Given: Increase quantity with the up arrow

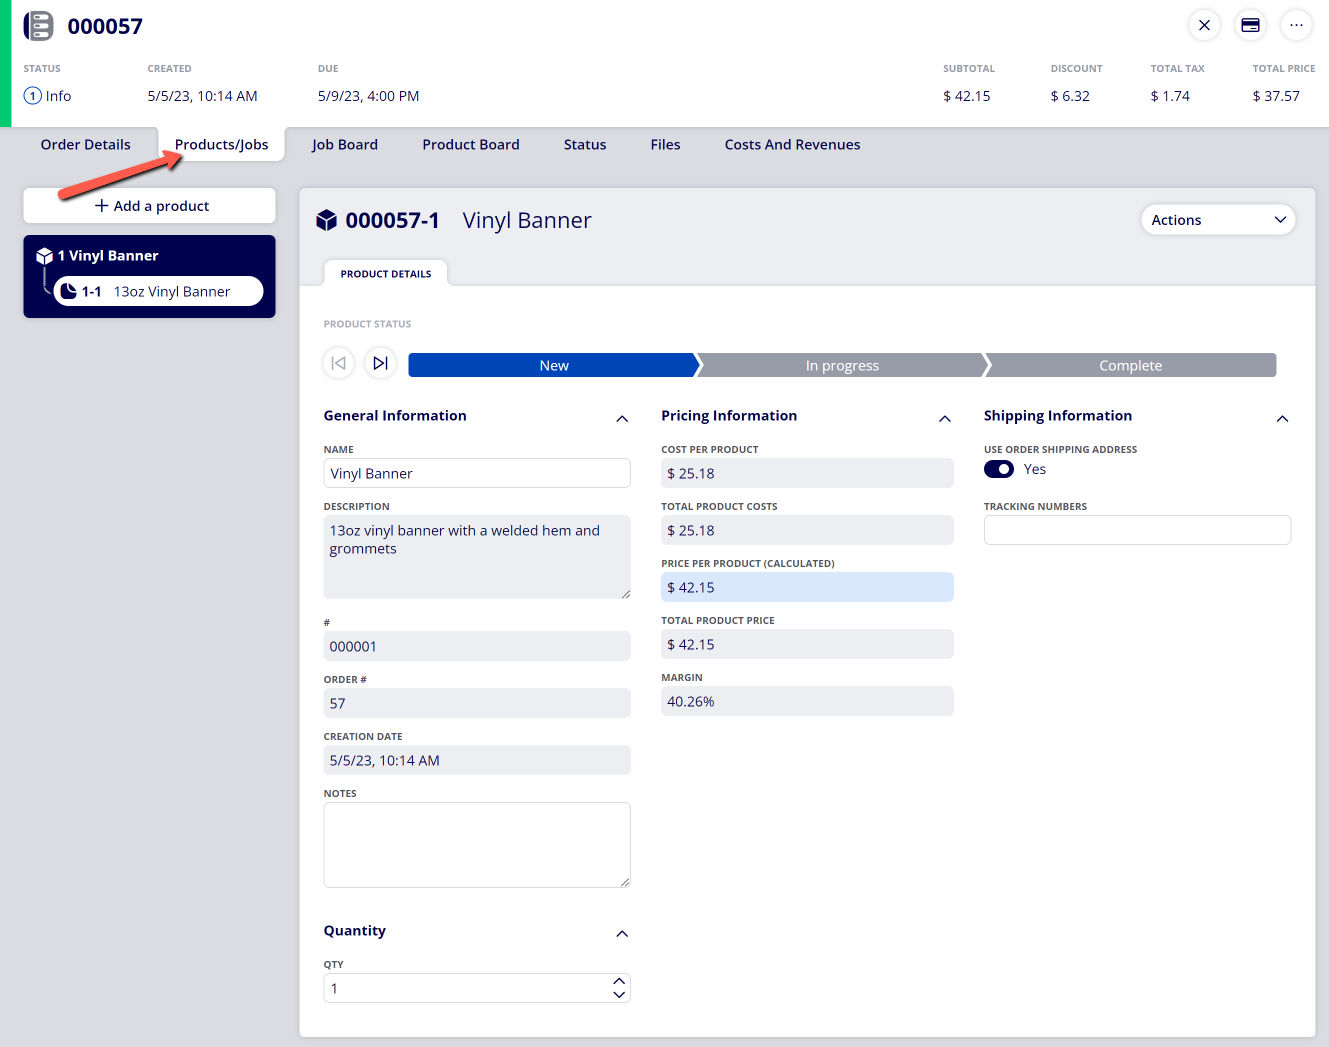Looking at the screenshot, I should pyautogui.click(x=619, y=982).
